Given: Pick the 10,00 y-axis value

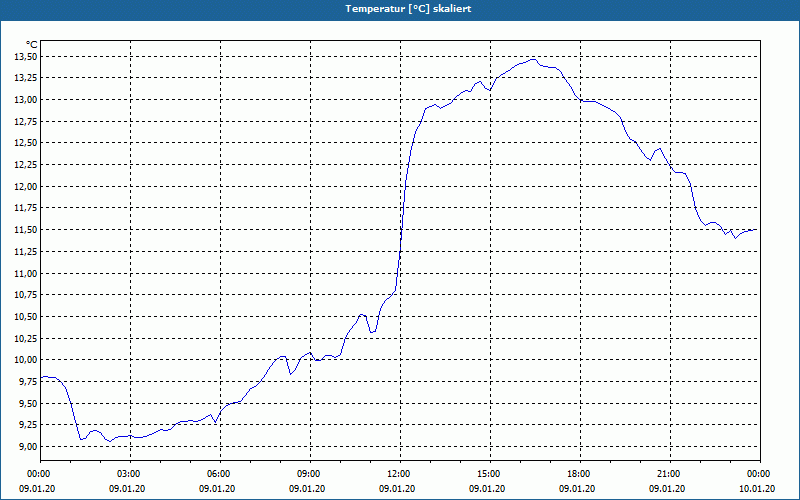Looking at the screenshot, I should (x=26, y=360).
